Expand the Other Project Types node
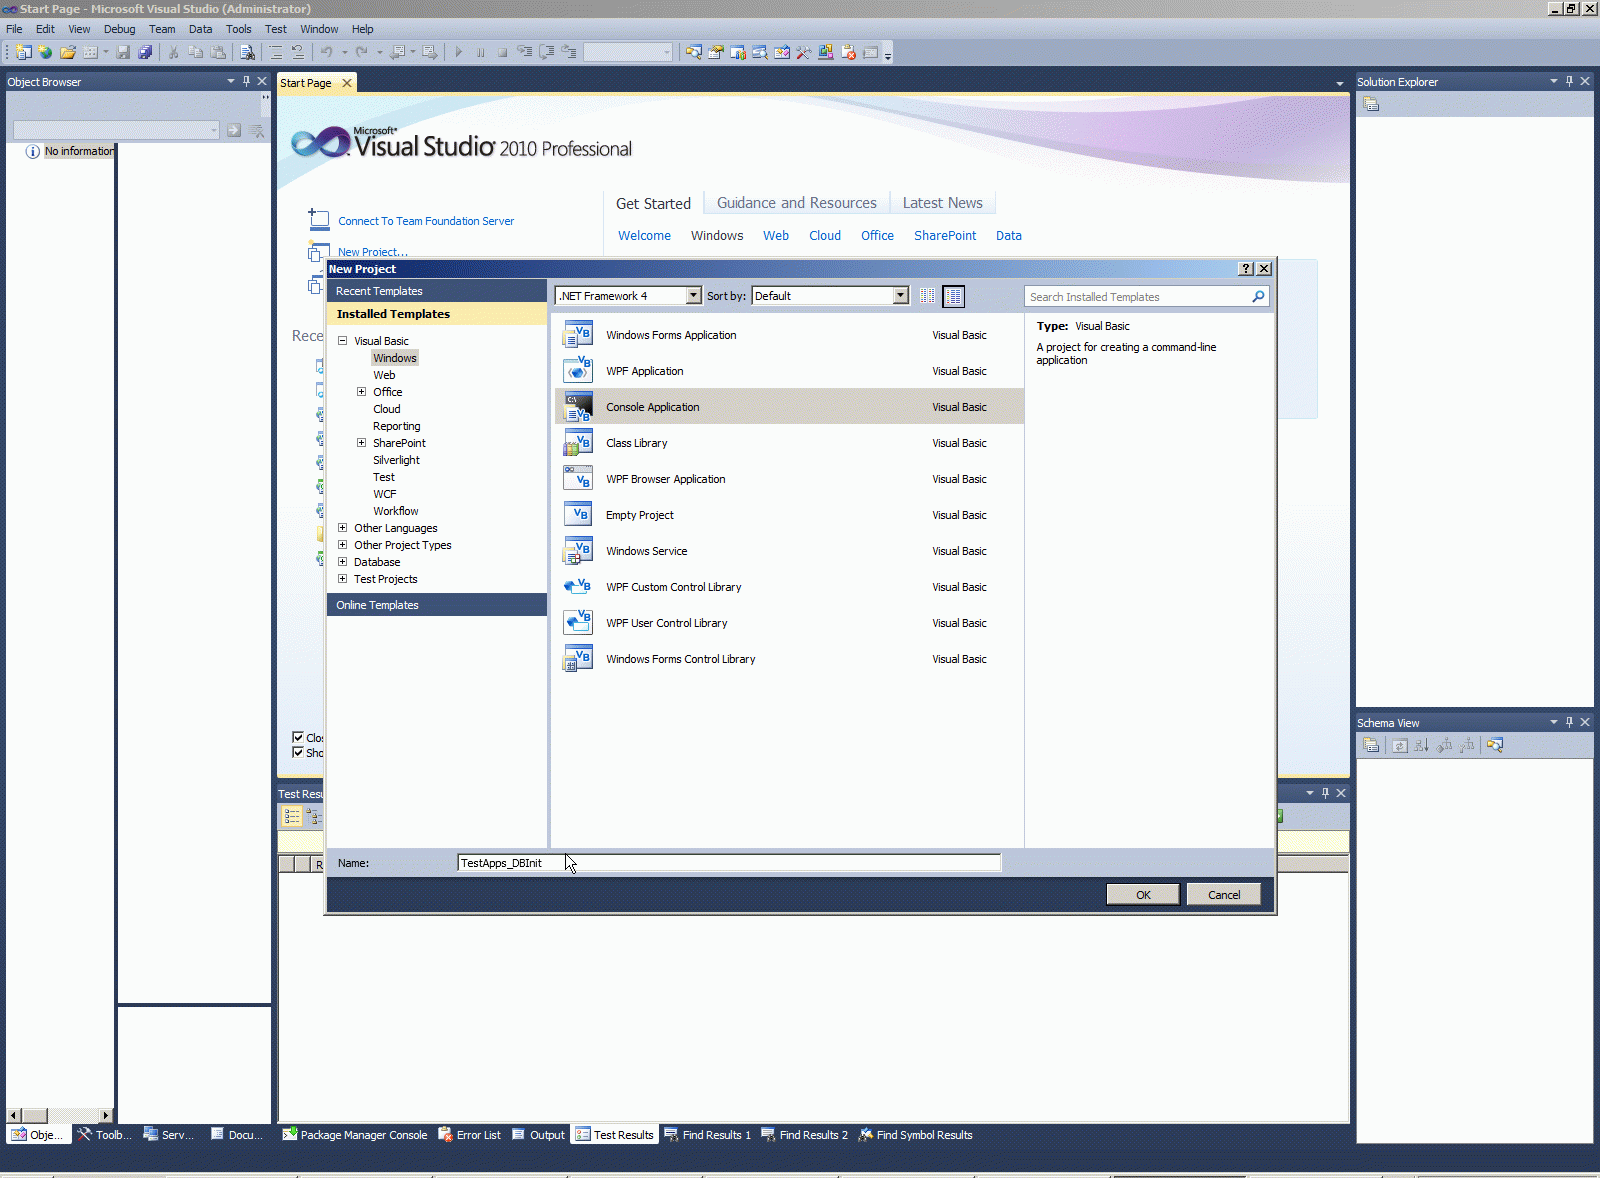This screenshot has height=1178, width=1600. pyautogui.click(x=342, y=545)
